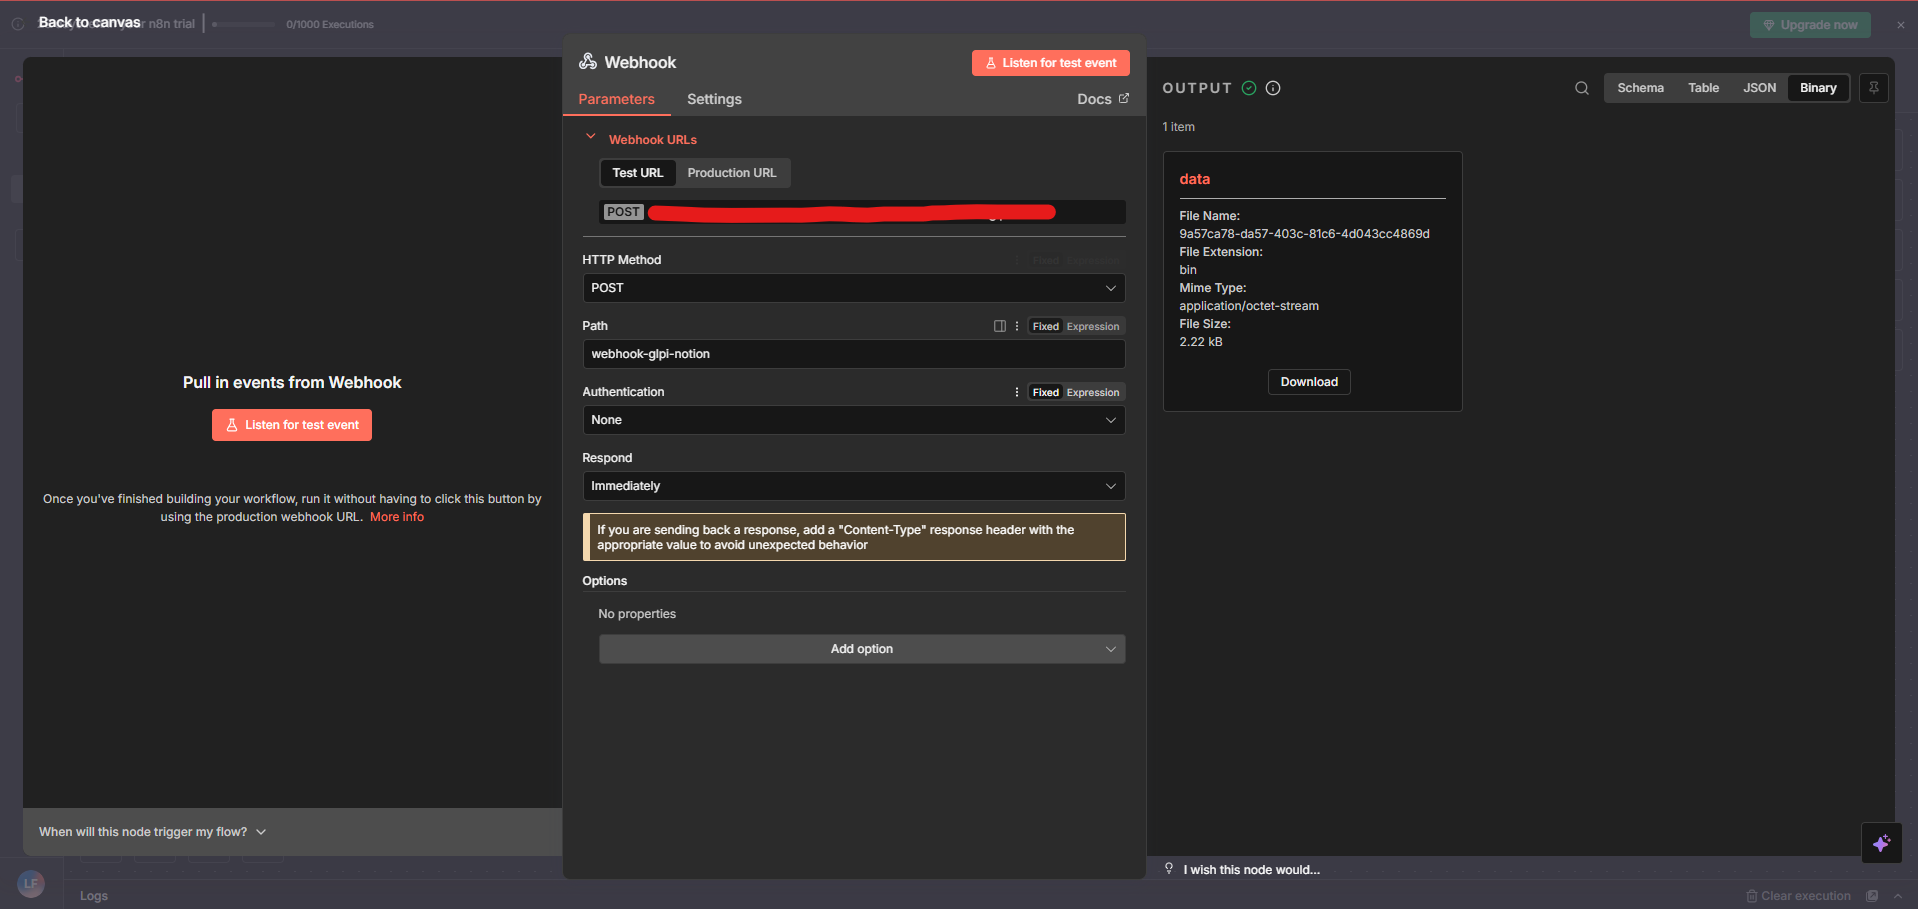The image size is (1918, 909).
Task: Click the search icon in Output panel
Action: [1581, 88]
